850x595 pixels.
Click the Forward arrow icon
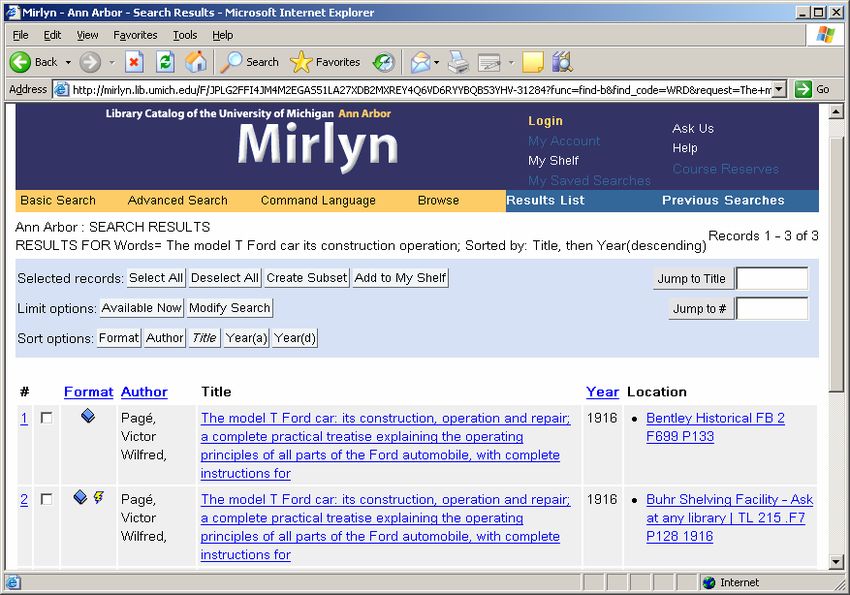click(90, 62)
